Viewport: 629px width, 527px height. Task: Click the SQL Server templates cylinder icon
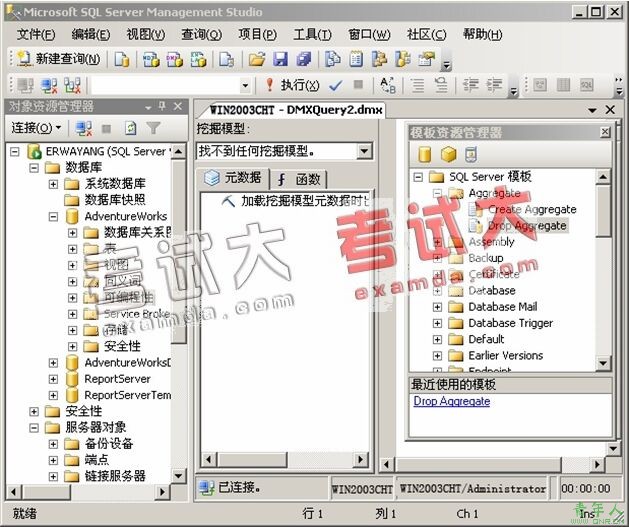425,154
